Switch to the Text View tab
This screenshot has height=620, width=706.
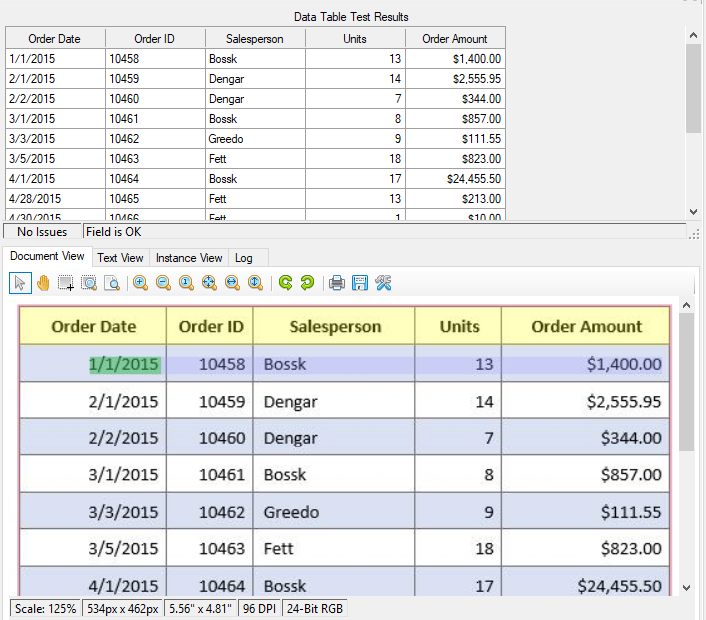(121, 258)
